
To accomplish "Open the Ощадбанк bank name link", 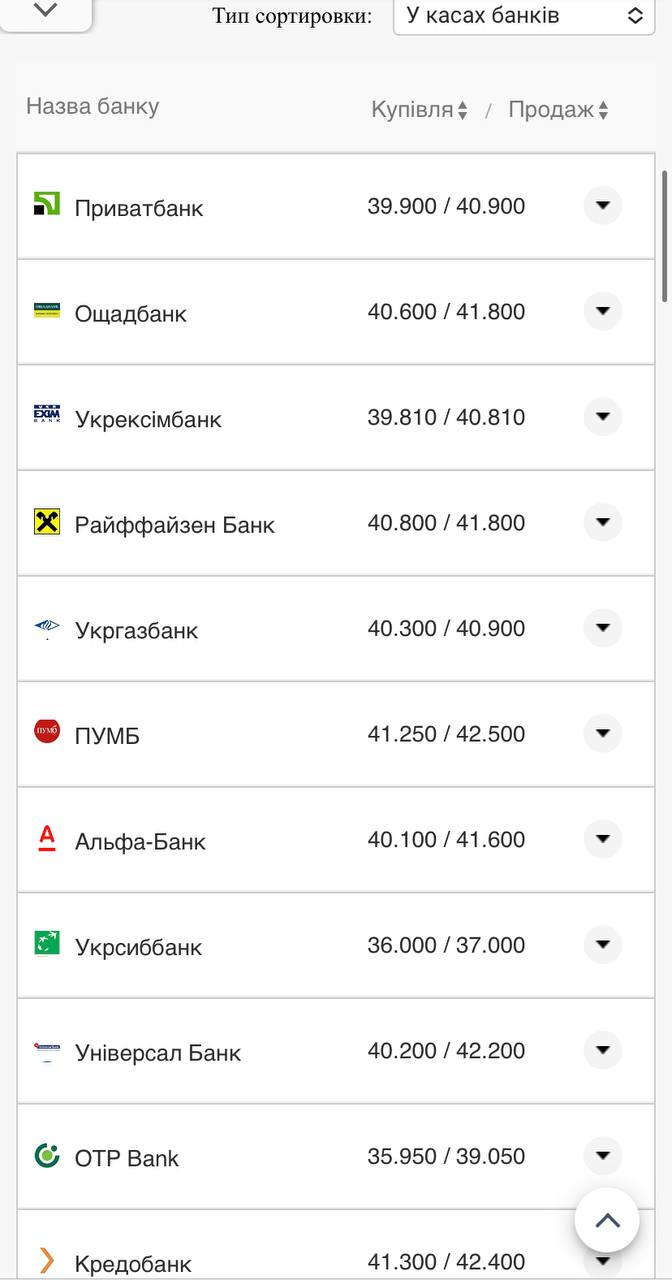I will point(131,314).
